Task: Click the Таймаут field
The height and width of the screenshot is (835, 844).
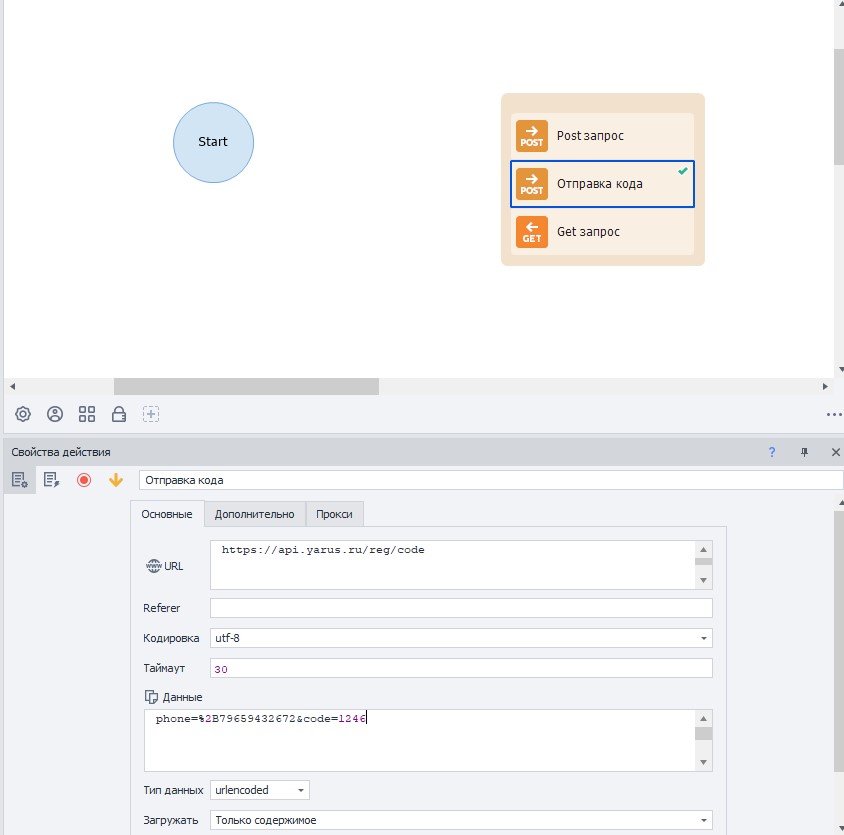Action: click(x=461, y=668)
